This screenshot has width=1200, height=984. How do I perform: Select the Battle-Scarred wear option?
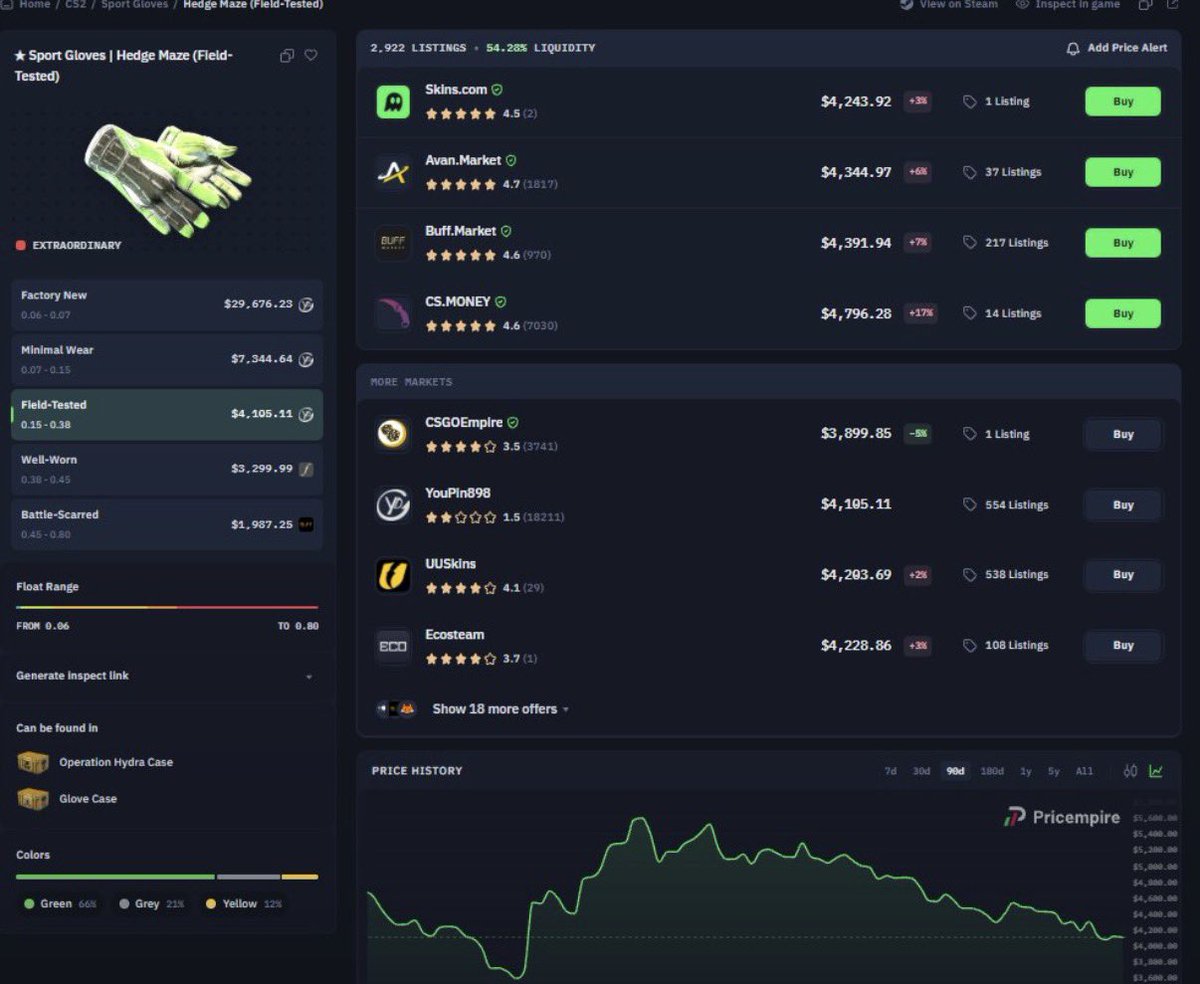coord(167,524)
